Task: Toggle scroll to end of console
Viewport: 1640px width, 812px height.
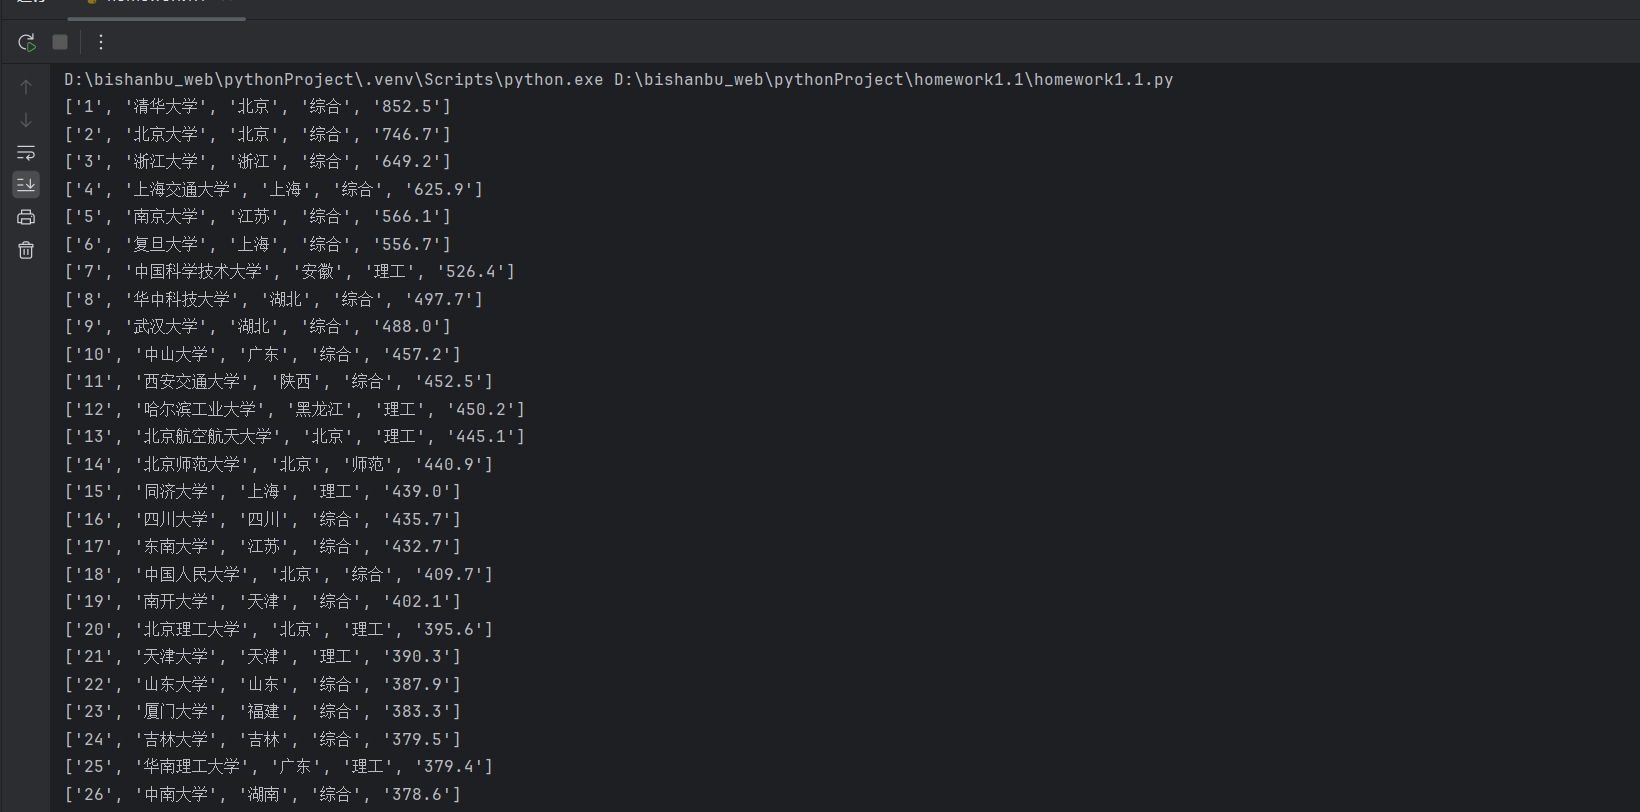Action: [x=26, y=185]
